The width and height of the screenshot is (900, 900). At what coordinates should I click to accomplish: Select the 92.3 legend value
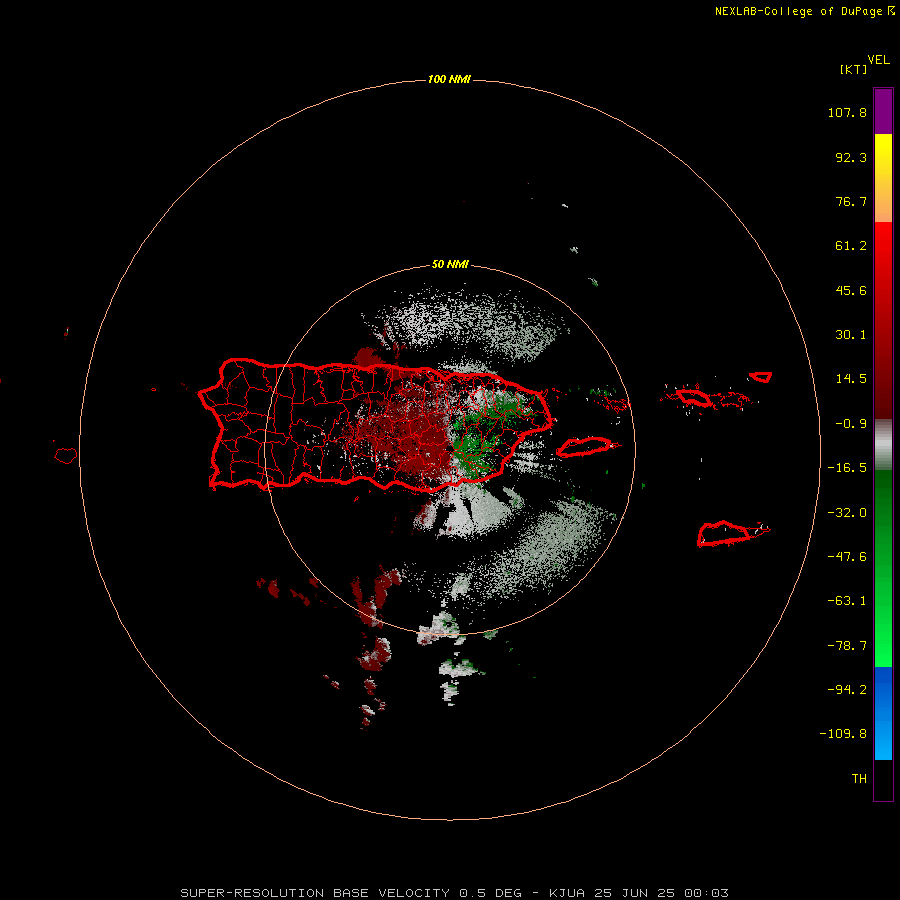pos(851,157)
